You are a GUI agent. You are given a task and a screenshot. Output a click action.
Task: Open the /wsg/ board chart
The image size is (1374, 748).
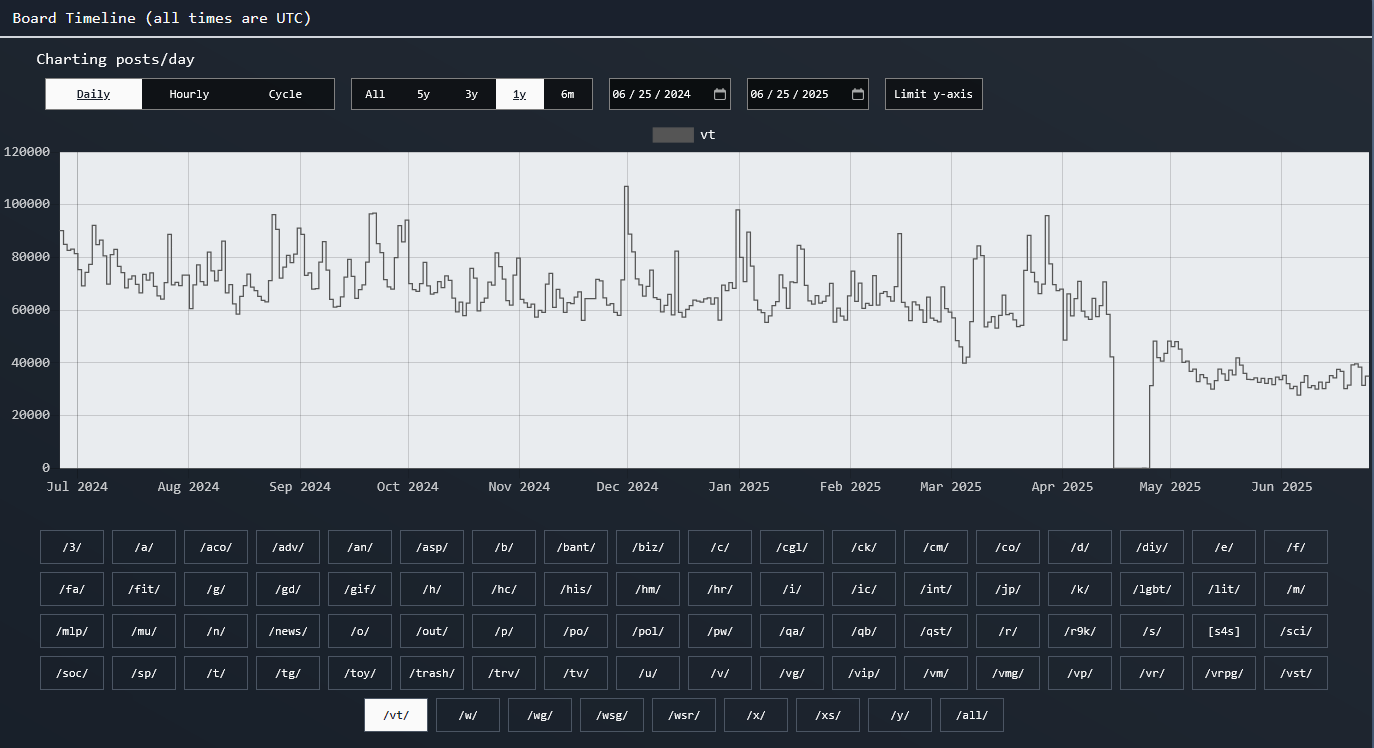point(612,715)
